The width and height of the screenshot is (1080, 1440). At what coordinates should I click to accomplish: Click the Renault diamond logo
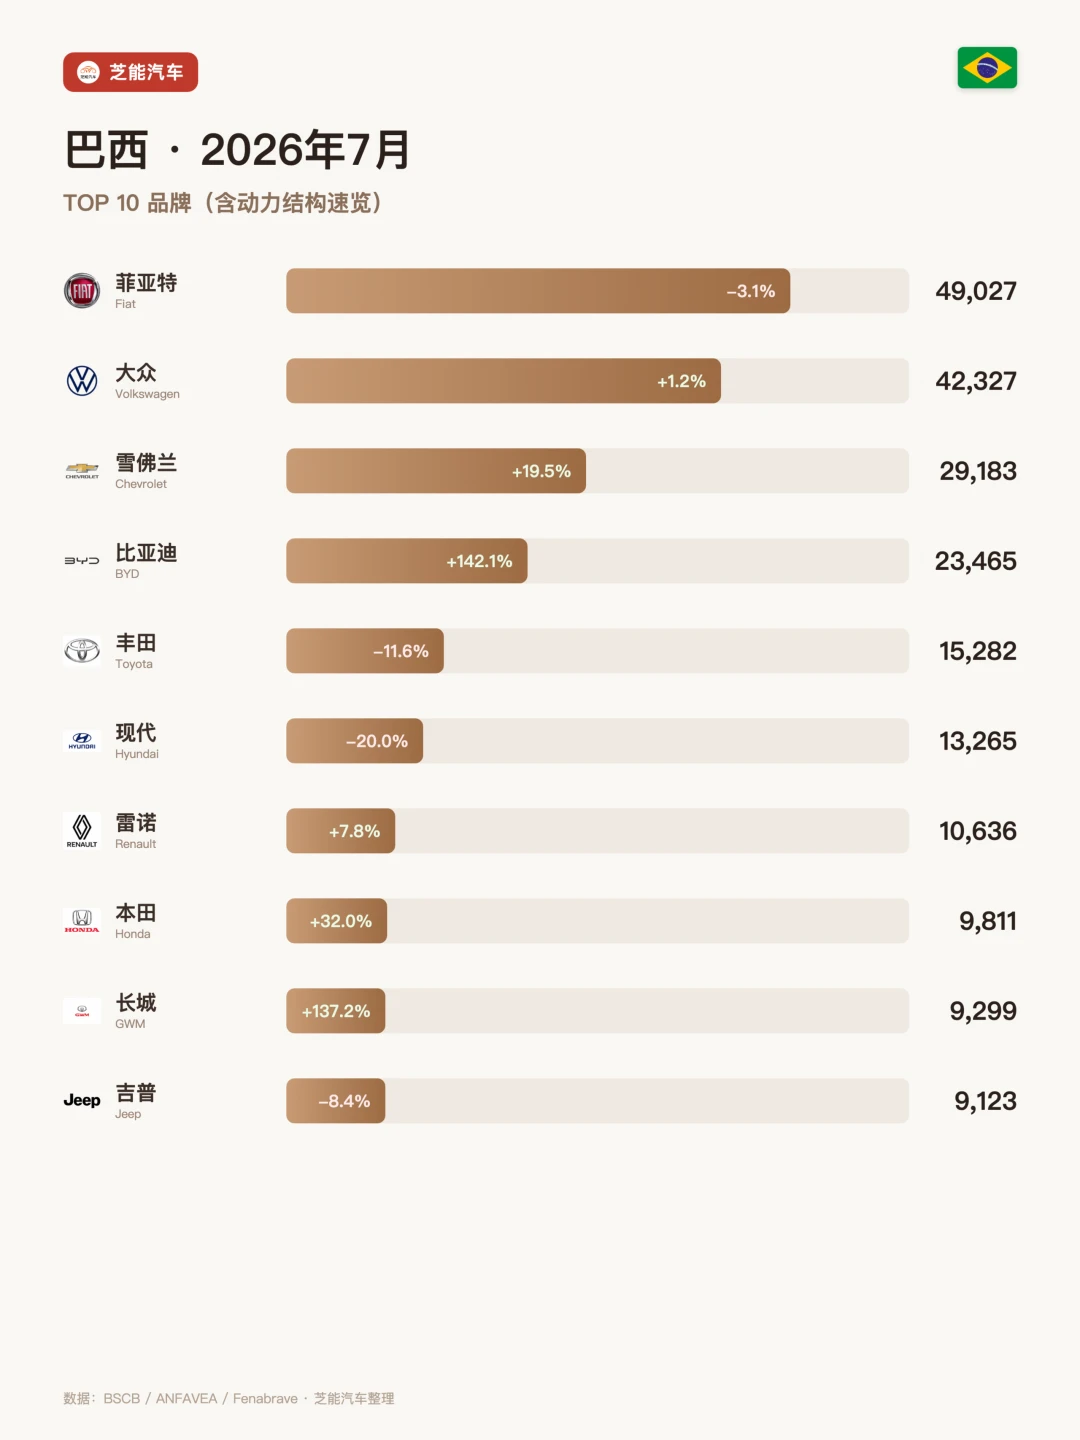coord(82,831)
